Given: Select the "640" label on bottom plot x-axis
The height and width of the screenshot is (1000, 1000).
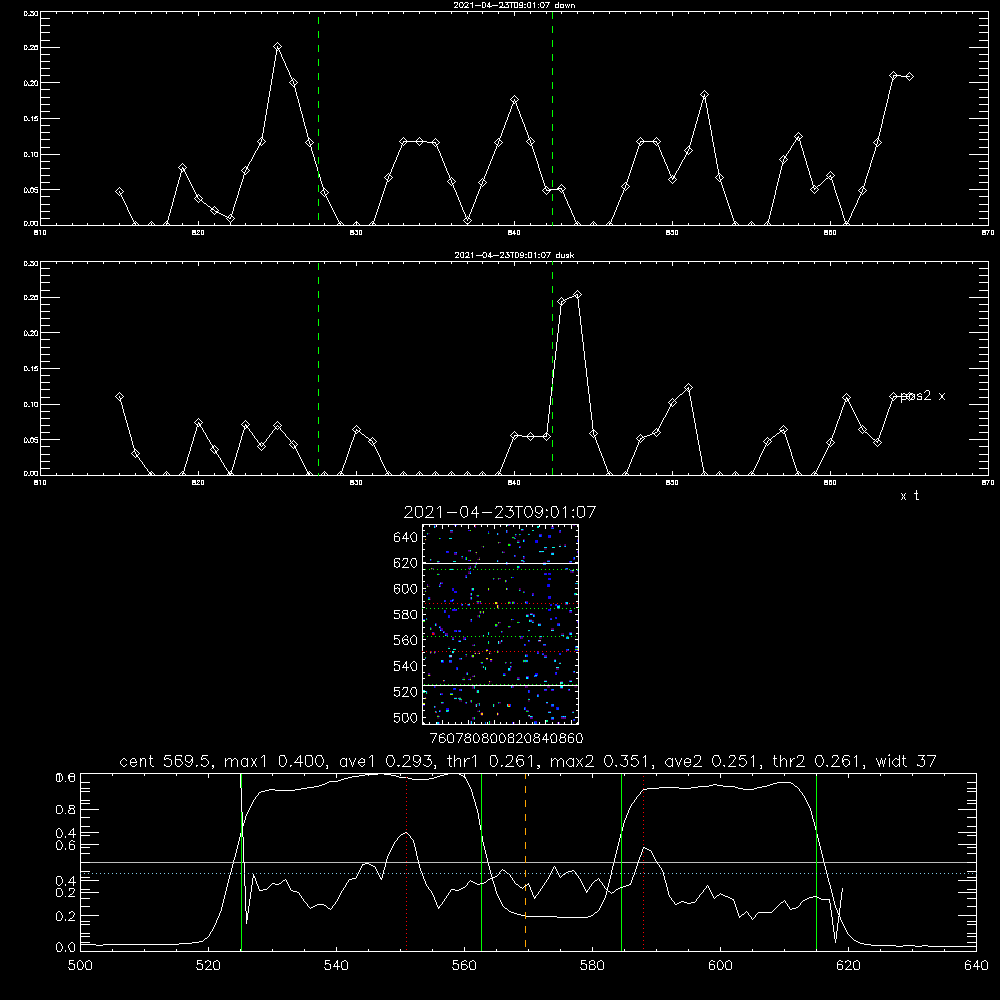Looking at the screenshot, I should [976, 966].
